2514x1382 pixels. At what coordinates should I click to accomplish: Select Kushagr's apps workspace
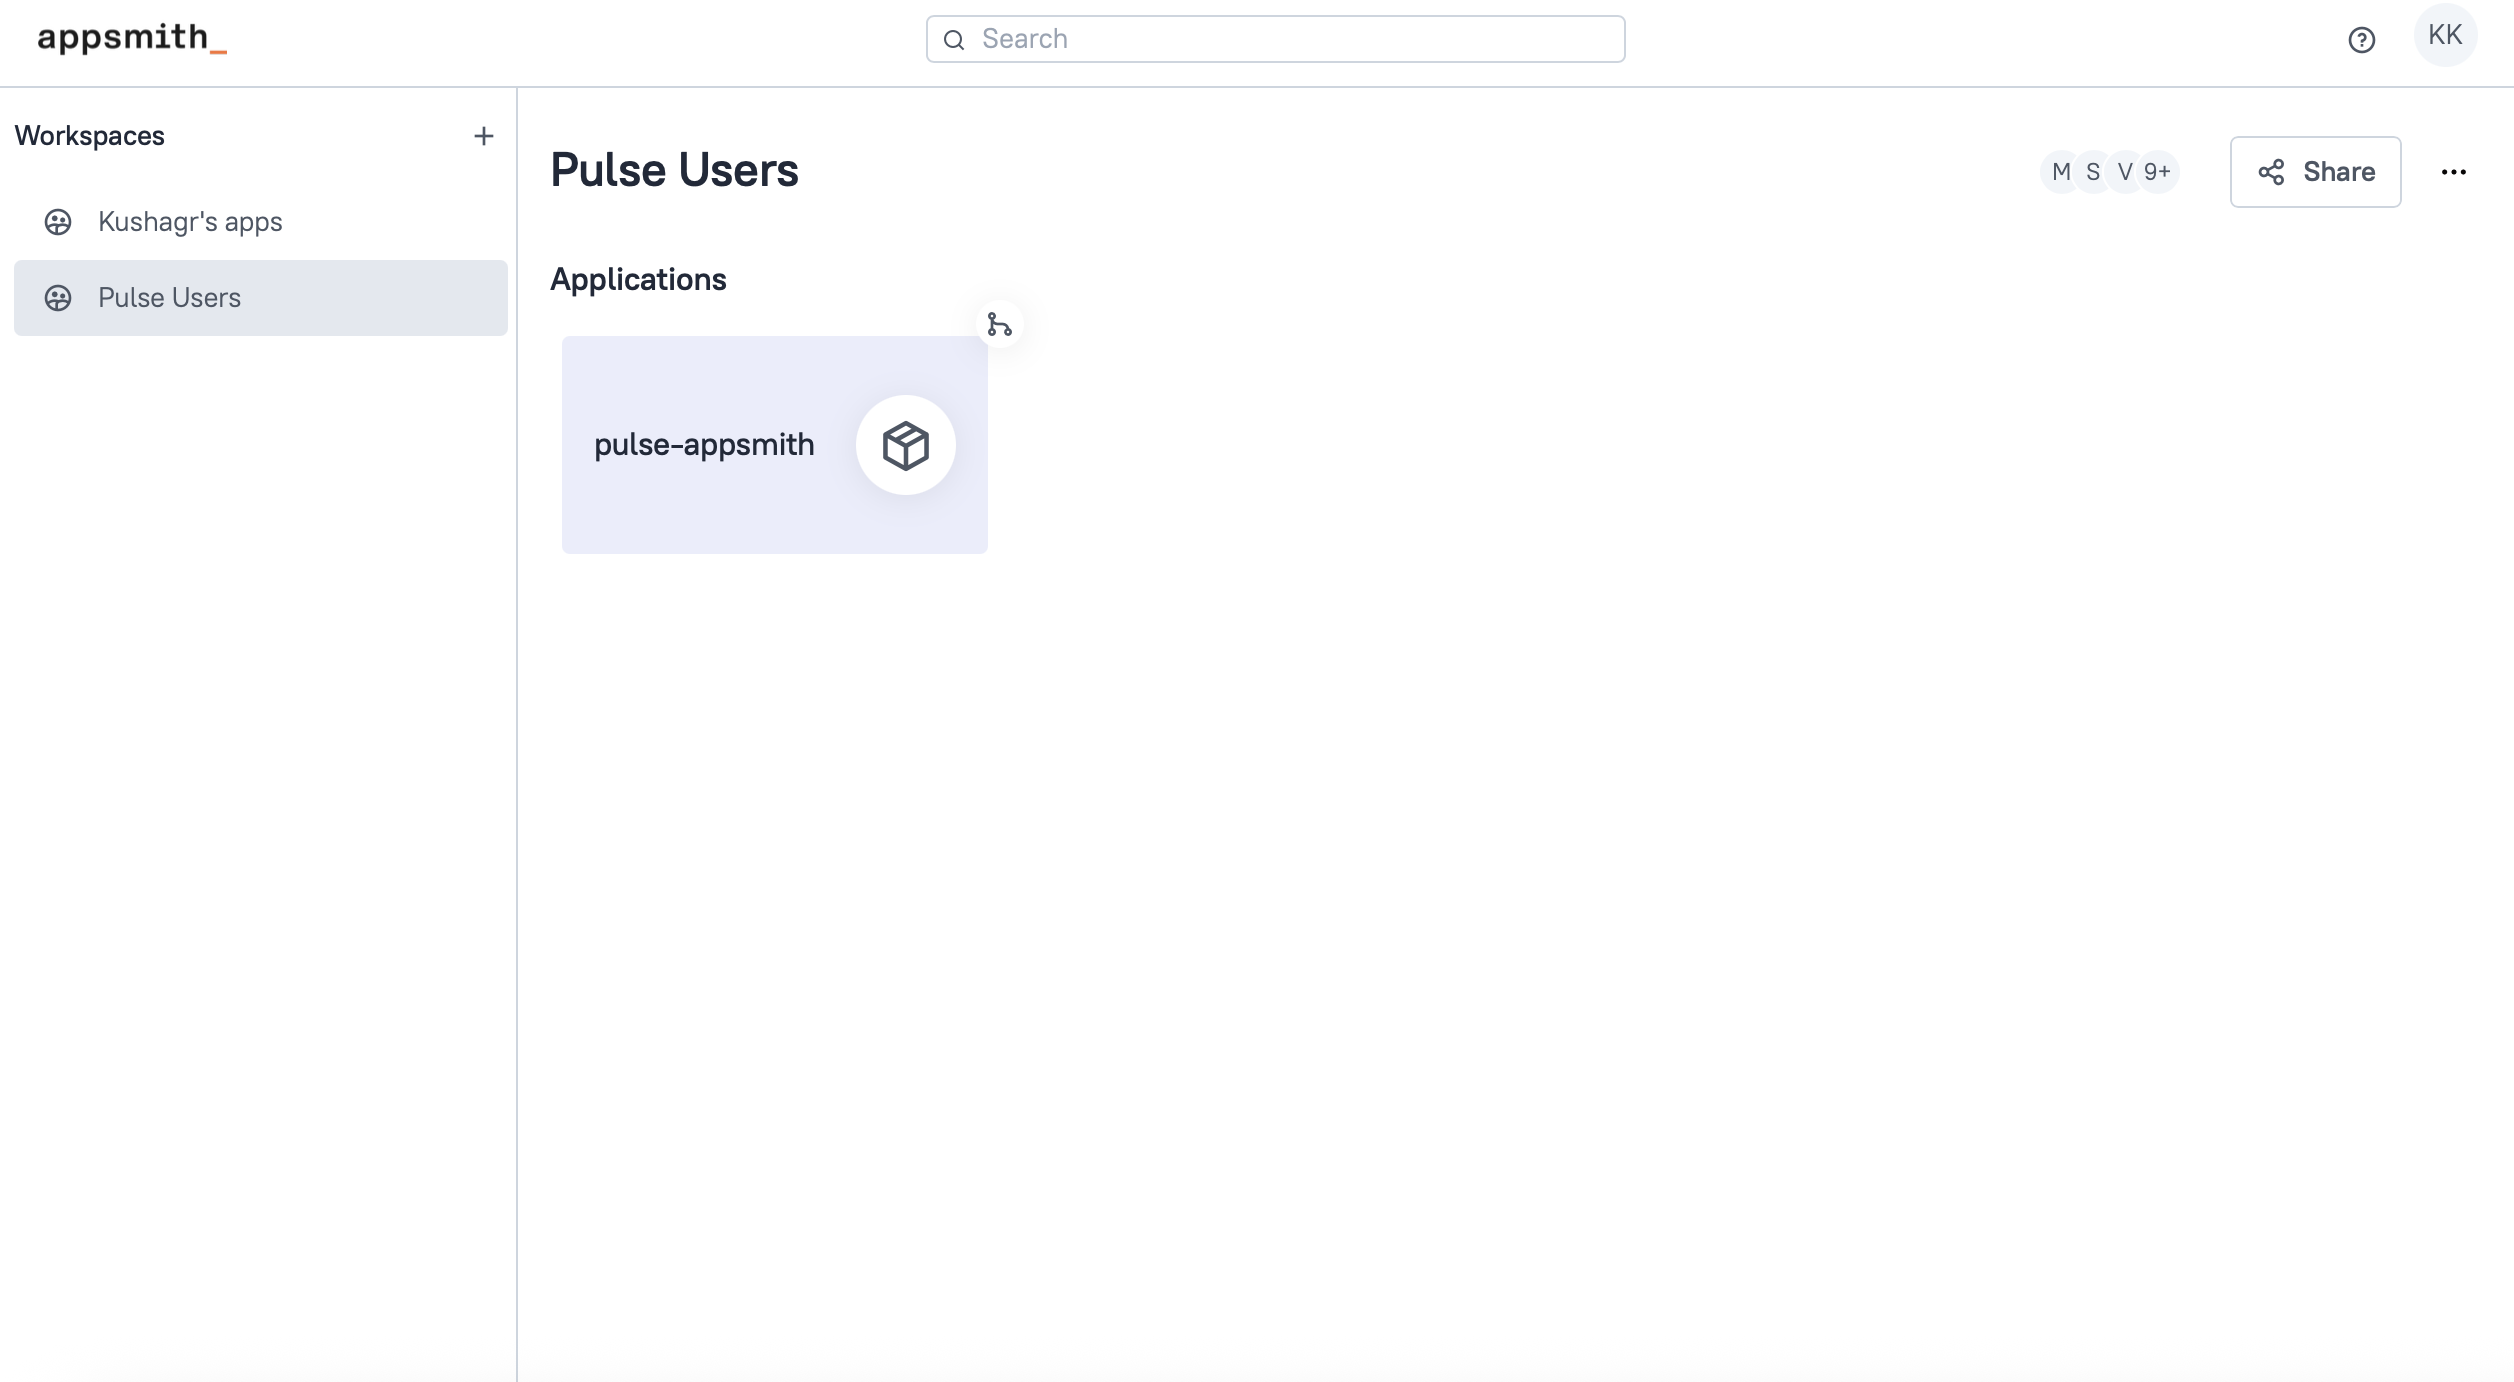click(190, 222)
